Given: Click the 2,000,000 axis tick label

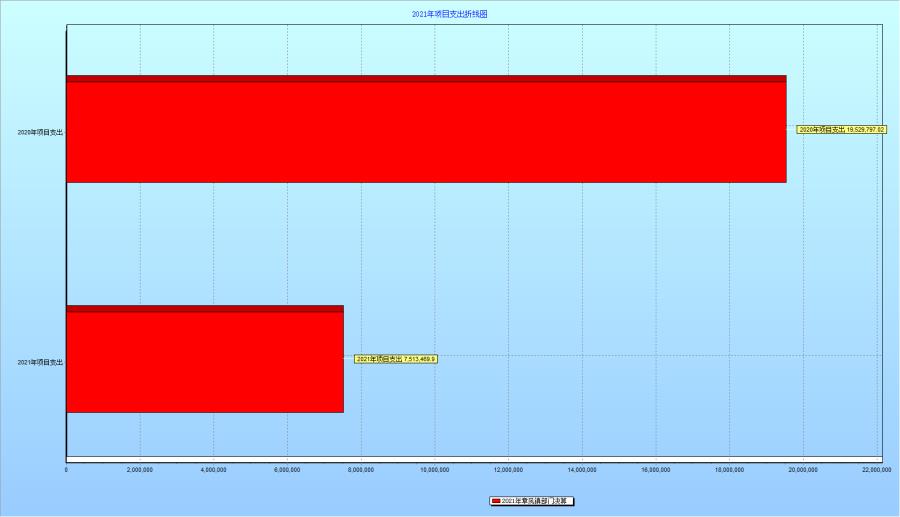Looking at the screenshot, I should pyautogui.click(x=140, y=468).
